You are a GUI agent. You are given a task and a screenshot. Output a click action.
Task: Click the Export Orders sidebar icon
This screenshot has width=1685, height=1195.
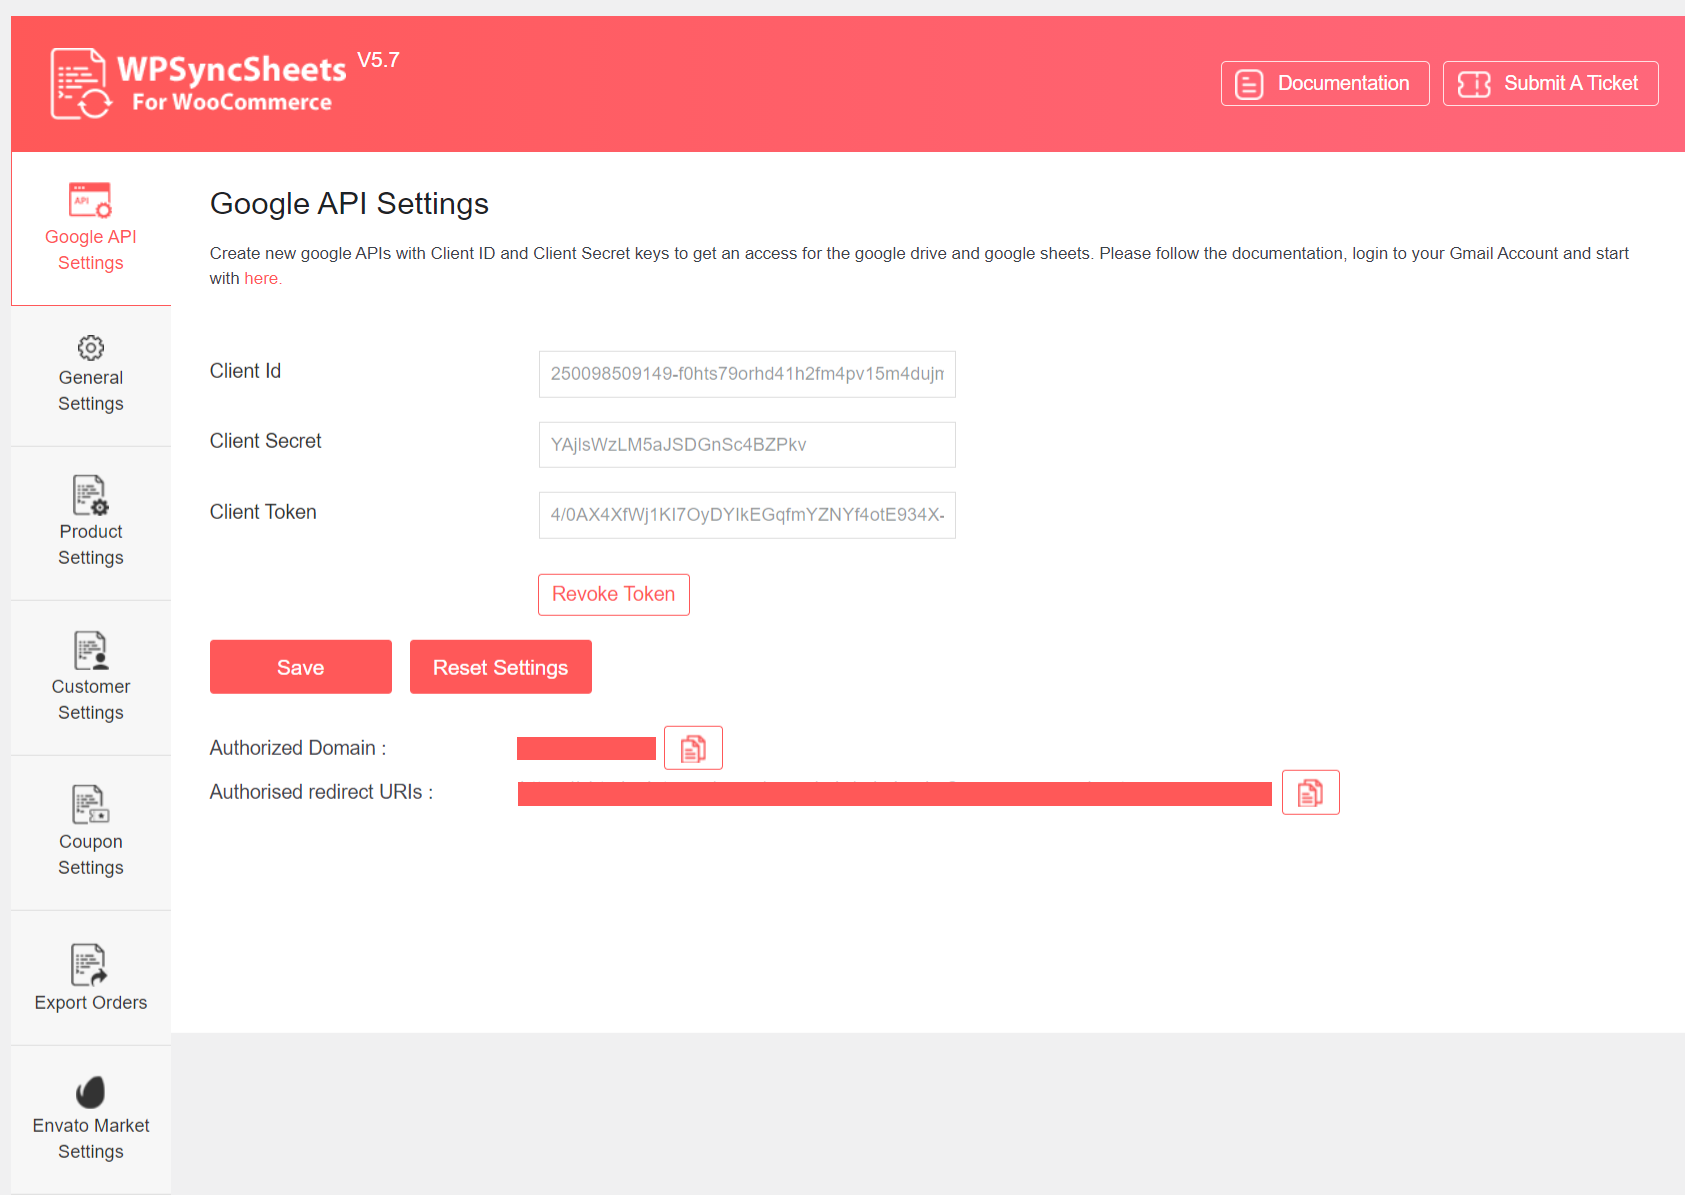click(90, 964)
